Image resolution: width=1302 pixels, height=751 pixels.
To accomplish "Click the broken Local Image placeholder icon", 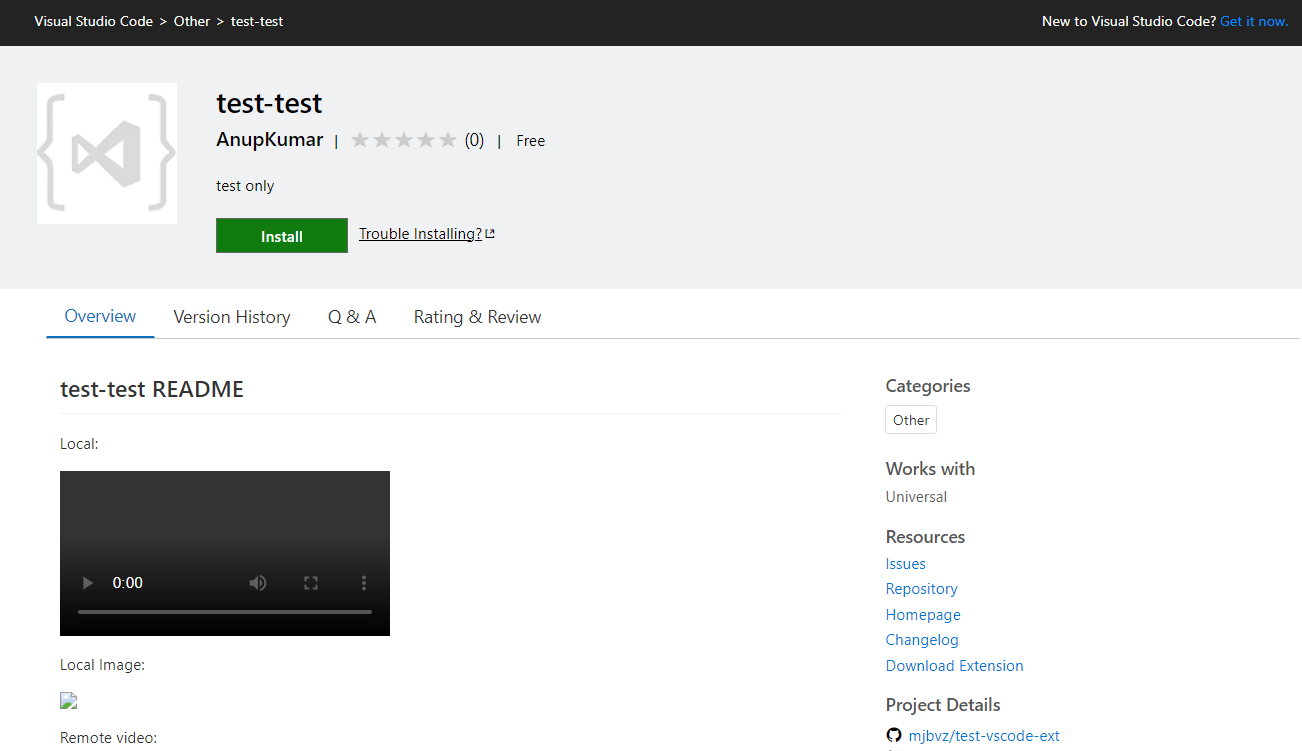I will (68, 700).
